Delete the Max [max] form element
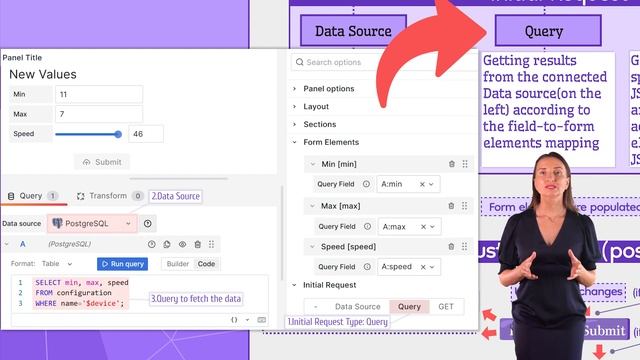Image resolution: width=640 pixels, height=360 pixels. pyautogui.click(x=451, y=206)
